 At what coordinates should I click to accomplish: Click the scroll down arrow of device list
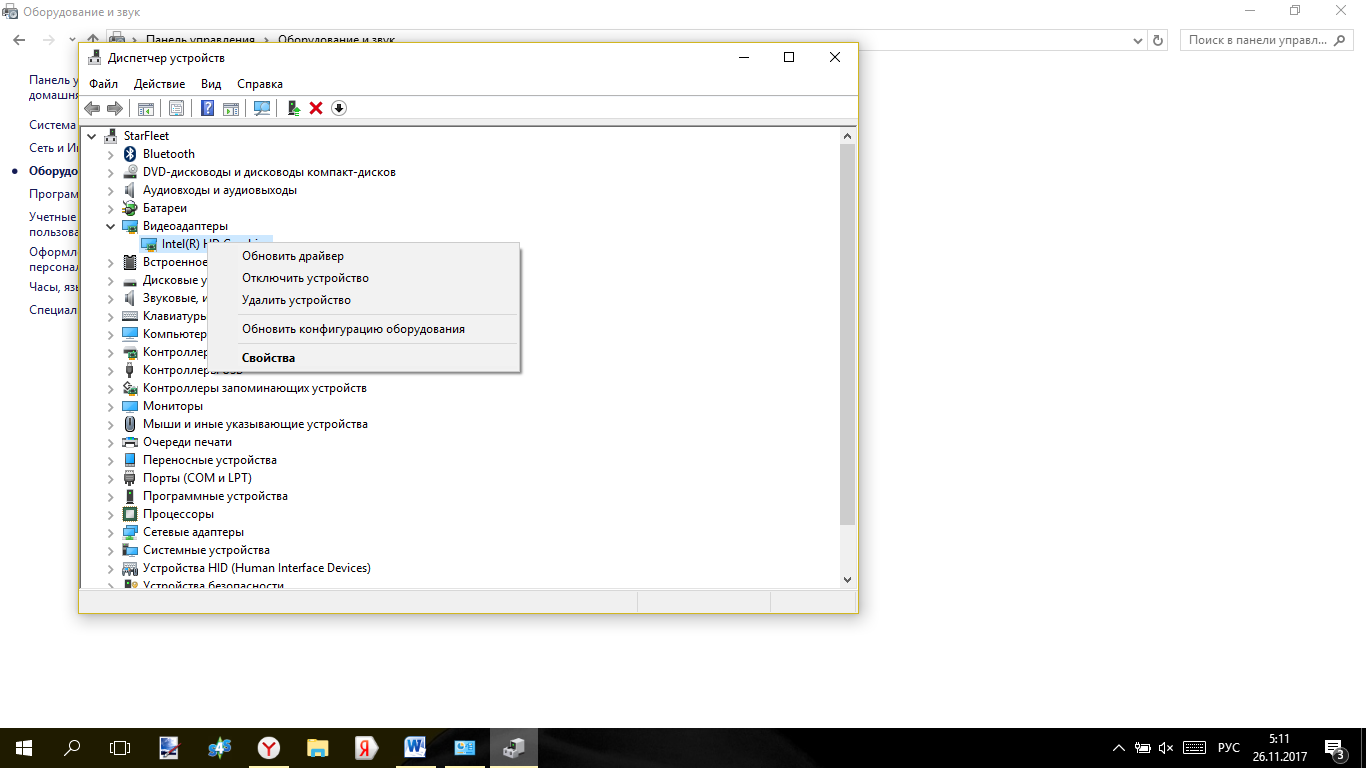point(847,579)
